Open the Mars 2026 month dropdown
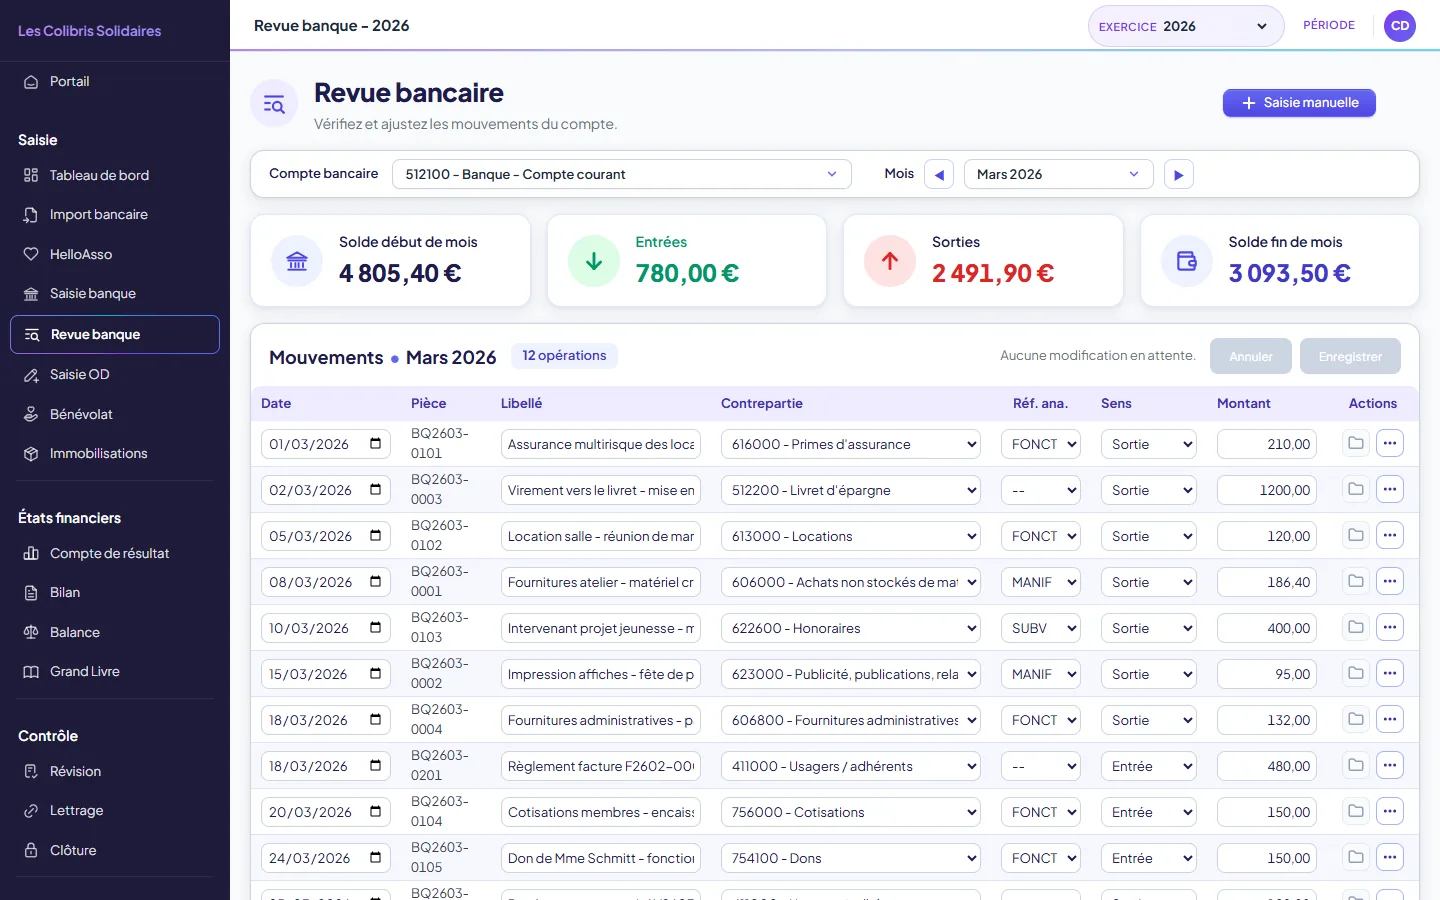Viewport: 1440px width, 900px height. coord(1058,174)
